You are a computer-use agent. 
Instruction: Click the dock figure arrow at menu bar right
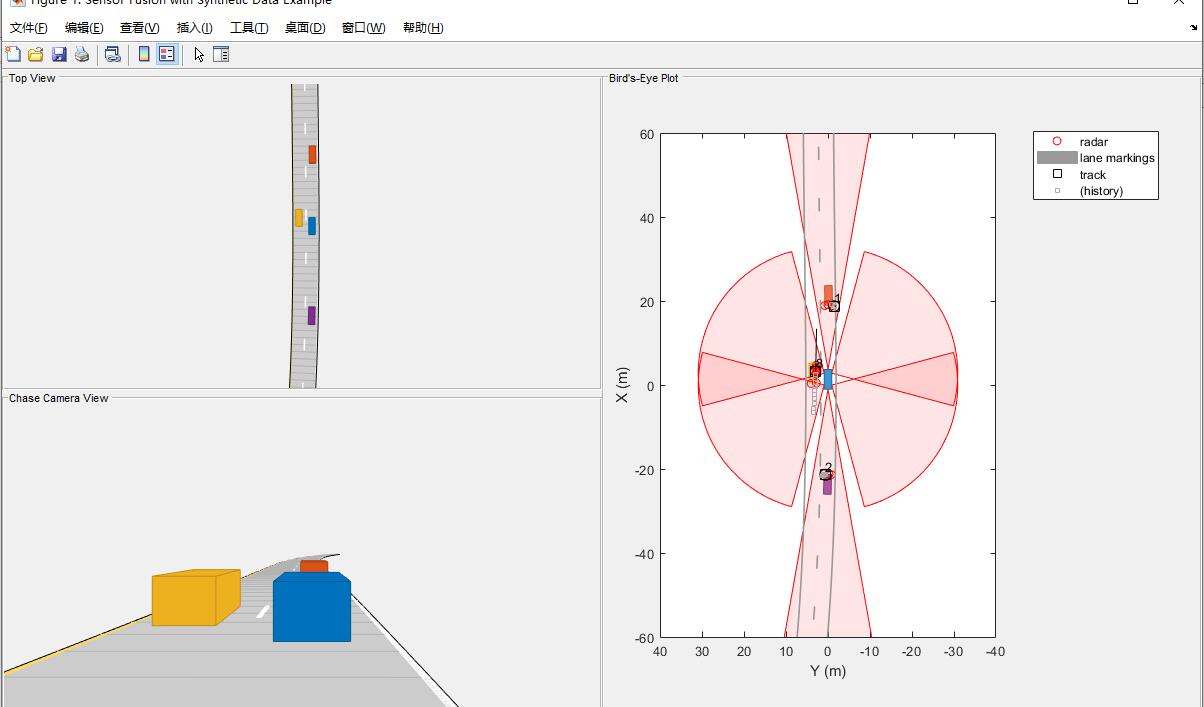point(1194,28)
